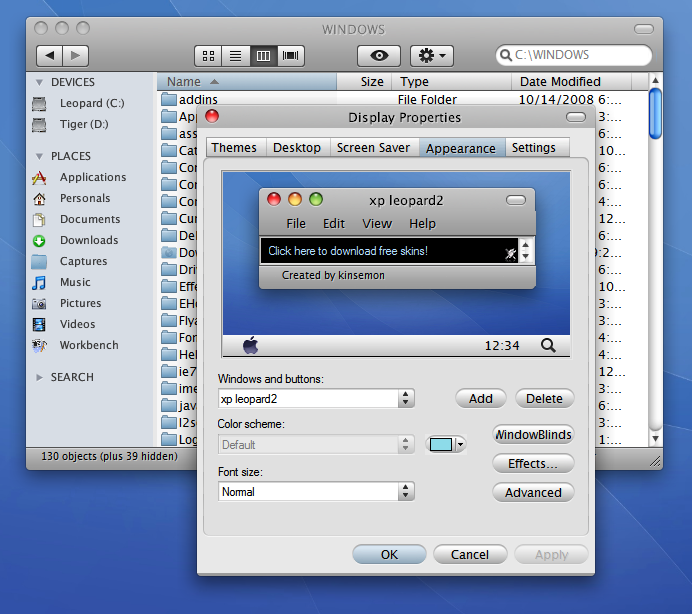Click the Cancel button
The width and height of the screenshot is (692, 614).
(x=470, y=554)
